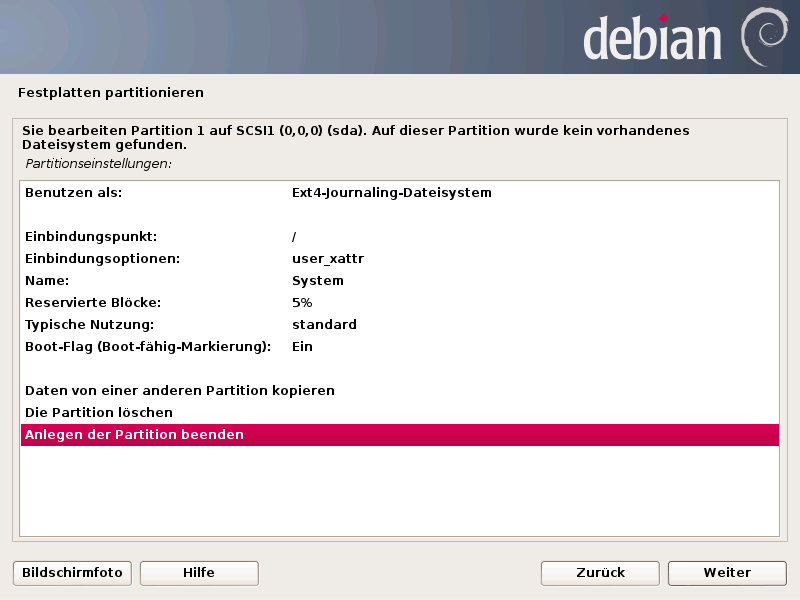Viewport: 800px width, 600px height.
Task: Adjust the reserved blocks 5% value
Action: 302,303
